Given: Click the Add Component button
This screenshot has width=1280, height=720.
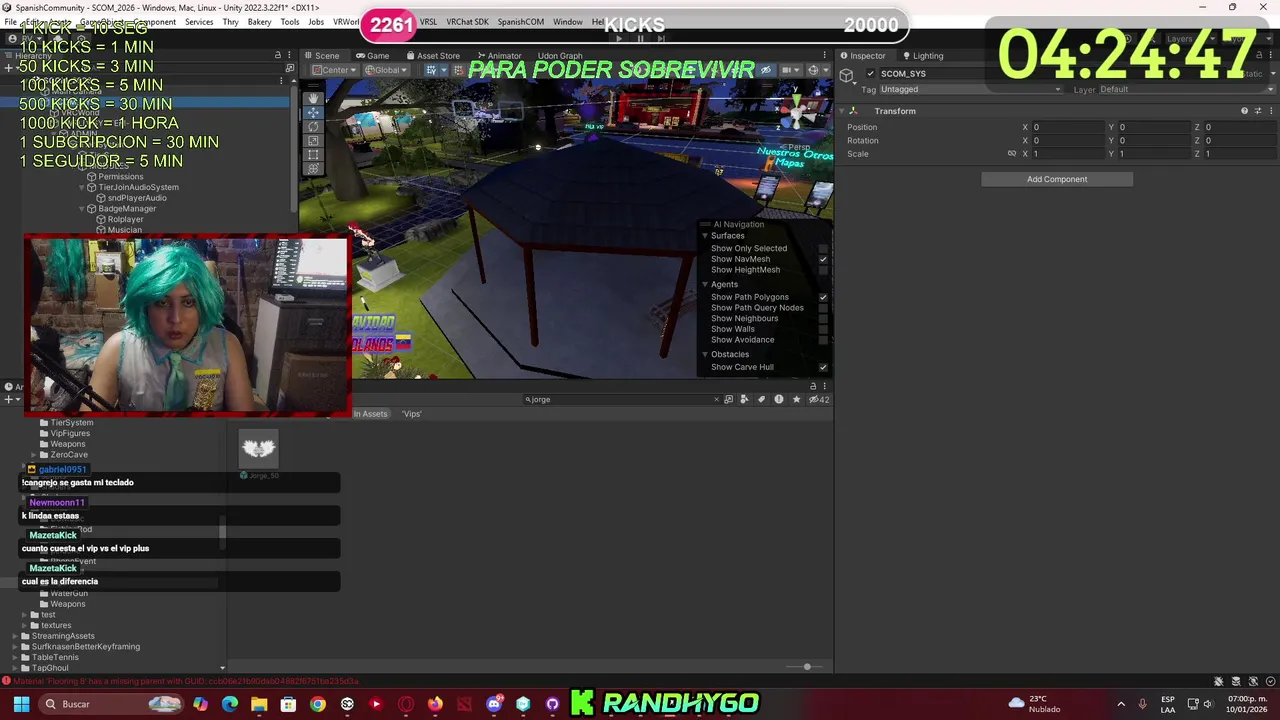Looking at the screenshot, I should pyautogui.click(x=1057, y=179).
